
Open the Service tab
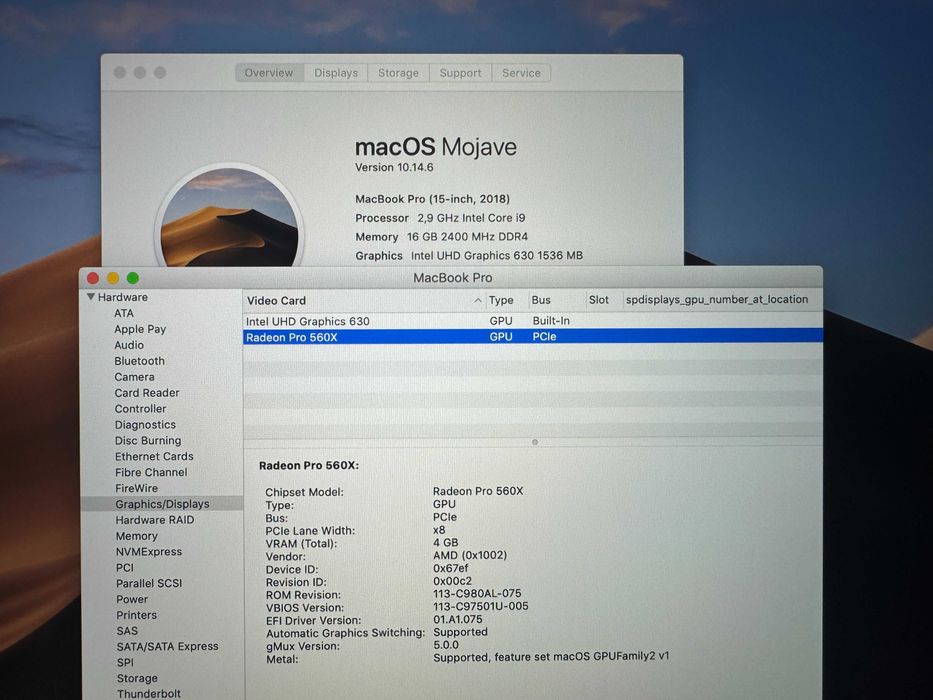(521, 73)
